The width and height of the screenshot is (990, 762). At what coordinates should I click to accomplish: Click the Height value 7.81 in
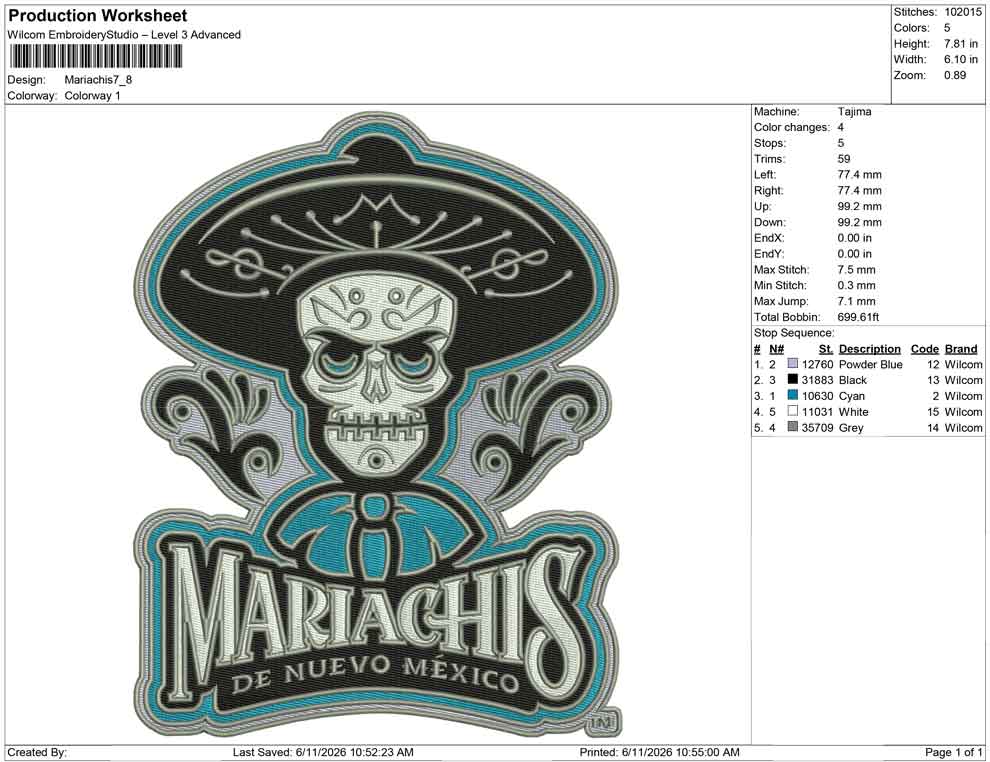coord(961,44)
